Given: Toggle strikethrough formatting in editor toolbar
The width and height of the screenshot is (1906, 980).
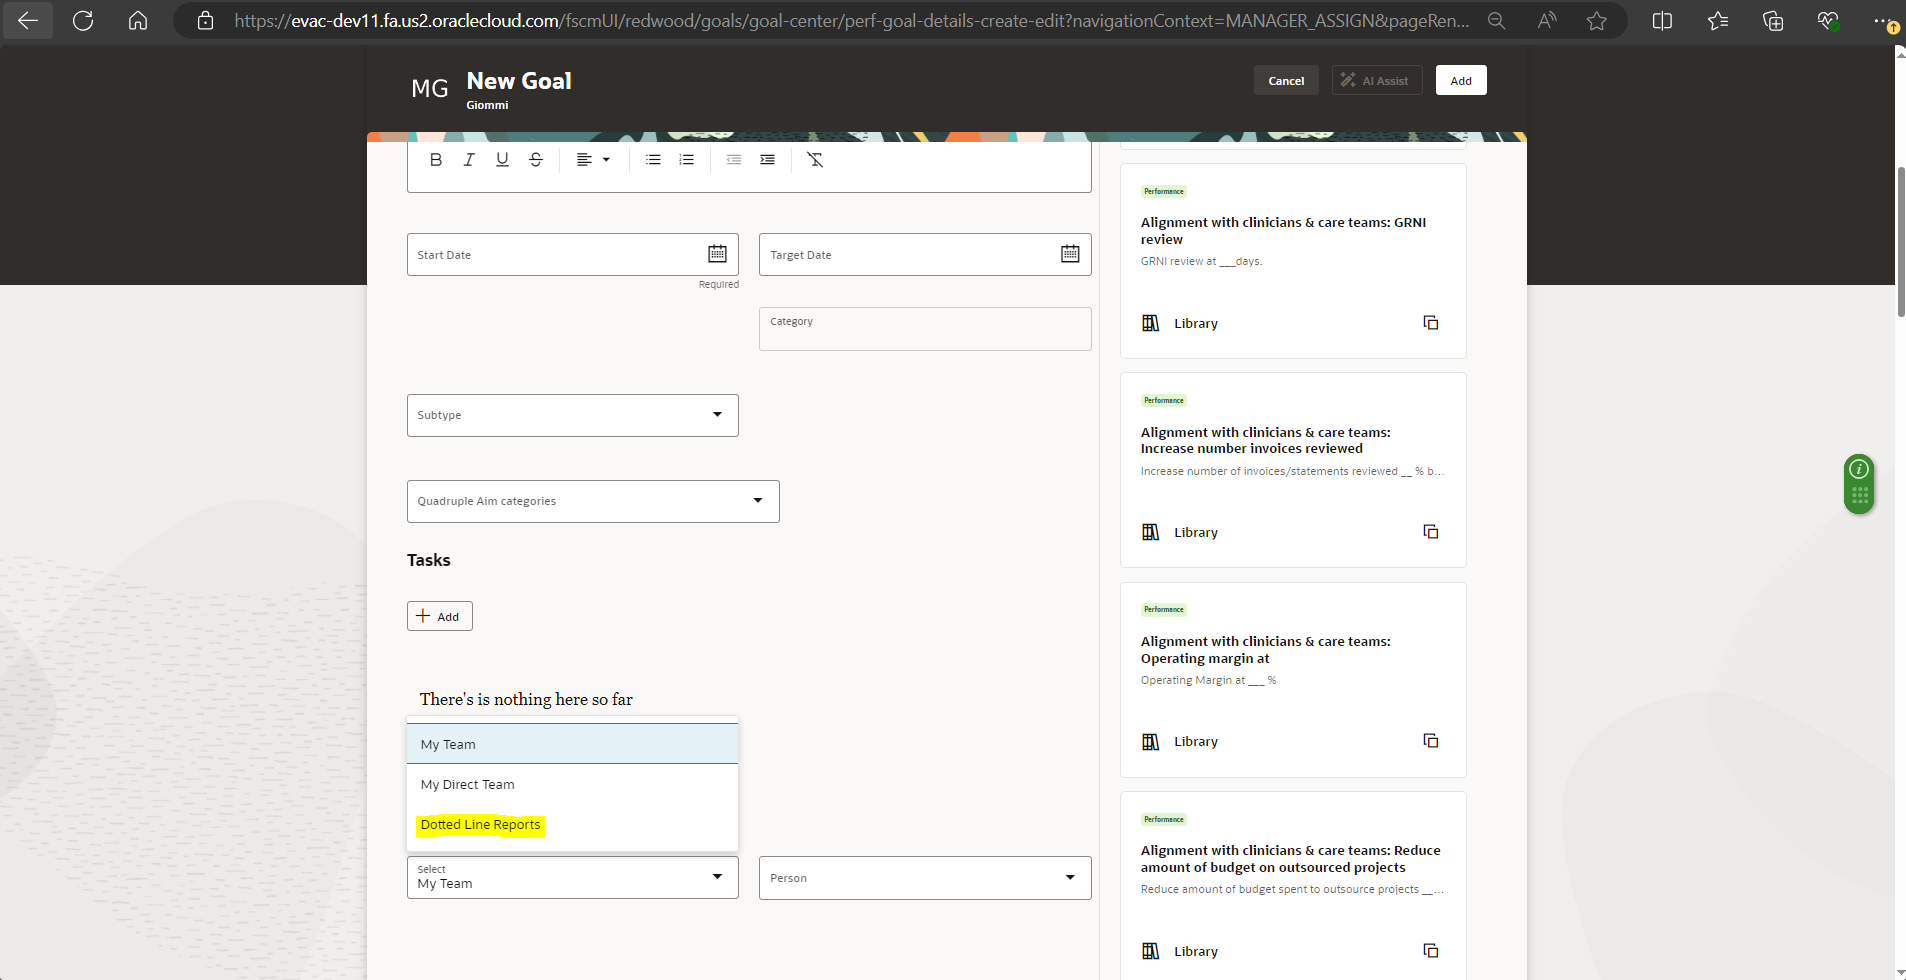Looking at the screenshot, I should tap(536, 160).
